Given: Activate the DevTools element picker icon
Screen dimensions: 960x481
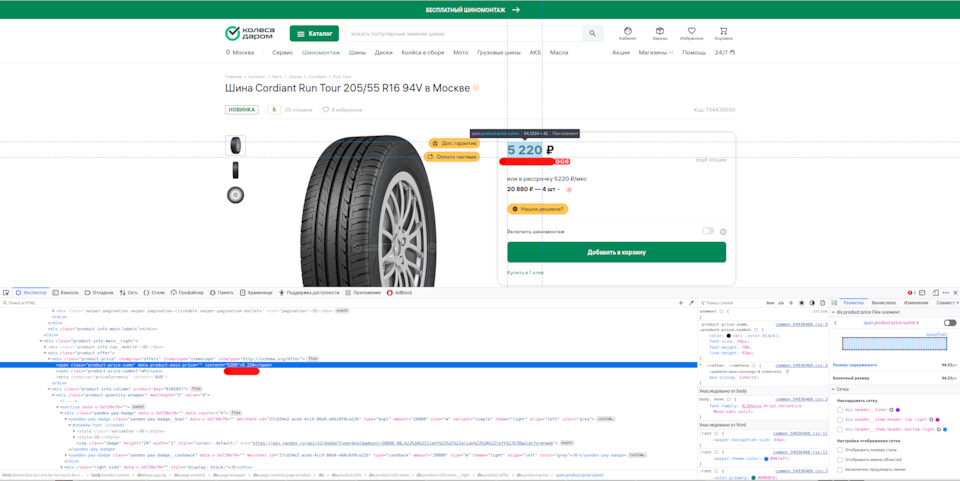Looking at the screenshot, I should click(6, 293).
